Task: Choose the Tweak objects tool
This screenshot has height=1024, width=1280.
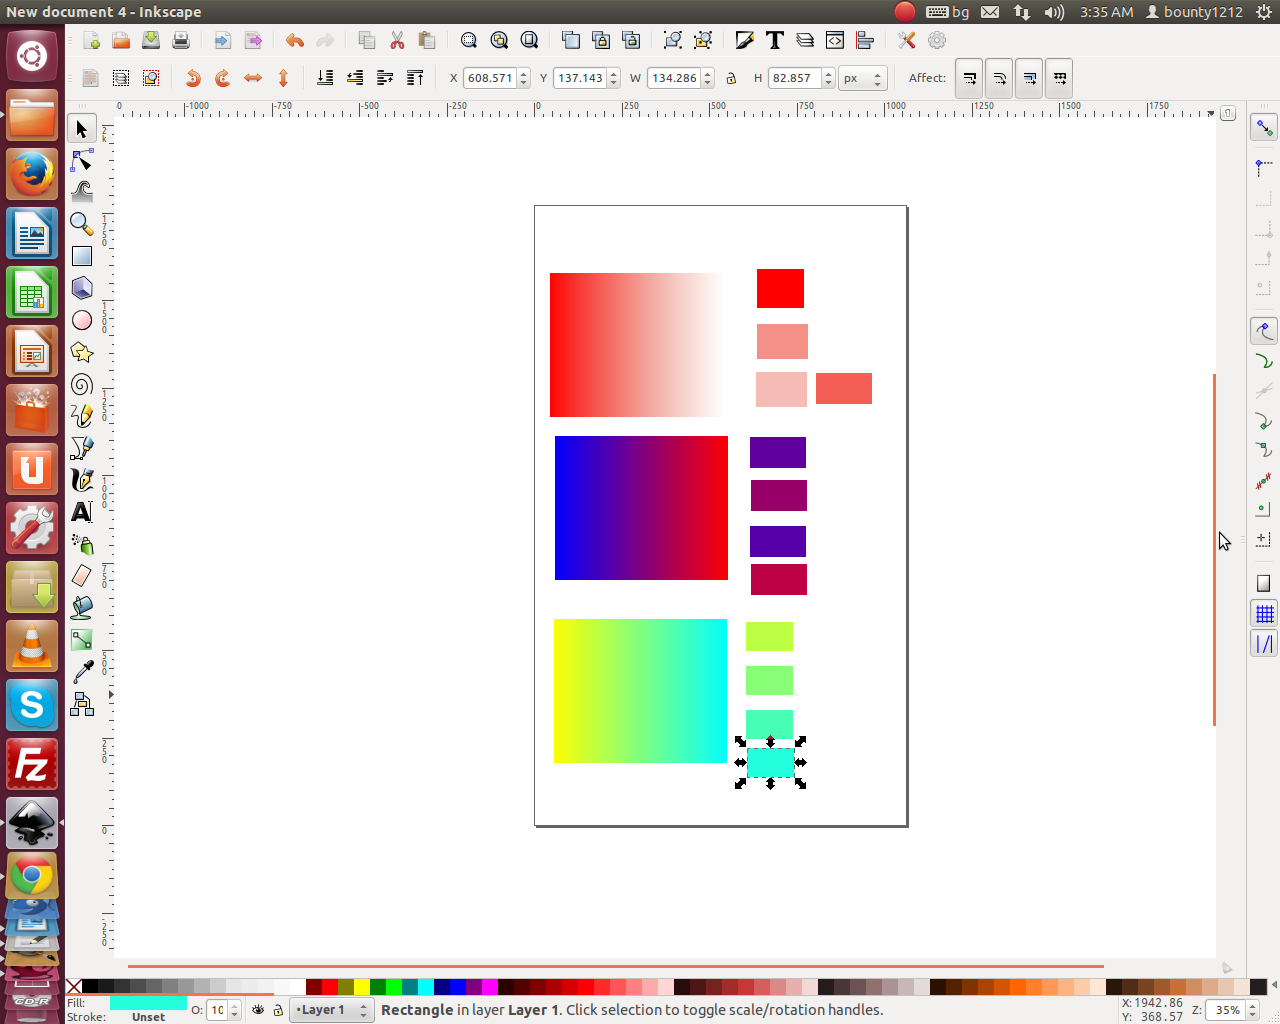Action: click(x=82, y=192)
